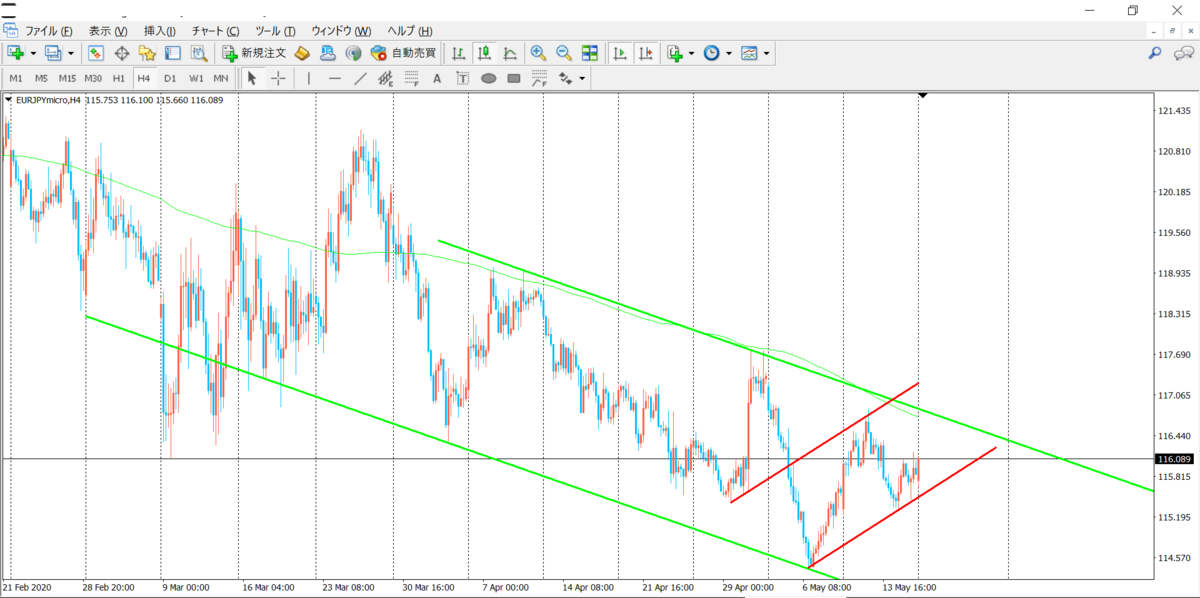Expand the new chart dropdown arrow
Image resolution: width=1200 pixels, height=598 pixels.
(x=33, y=53)
